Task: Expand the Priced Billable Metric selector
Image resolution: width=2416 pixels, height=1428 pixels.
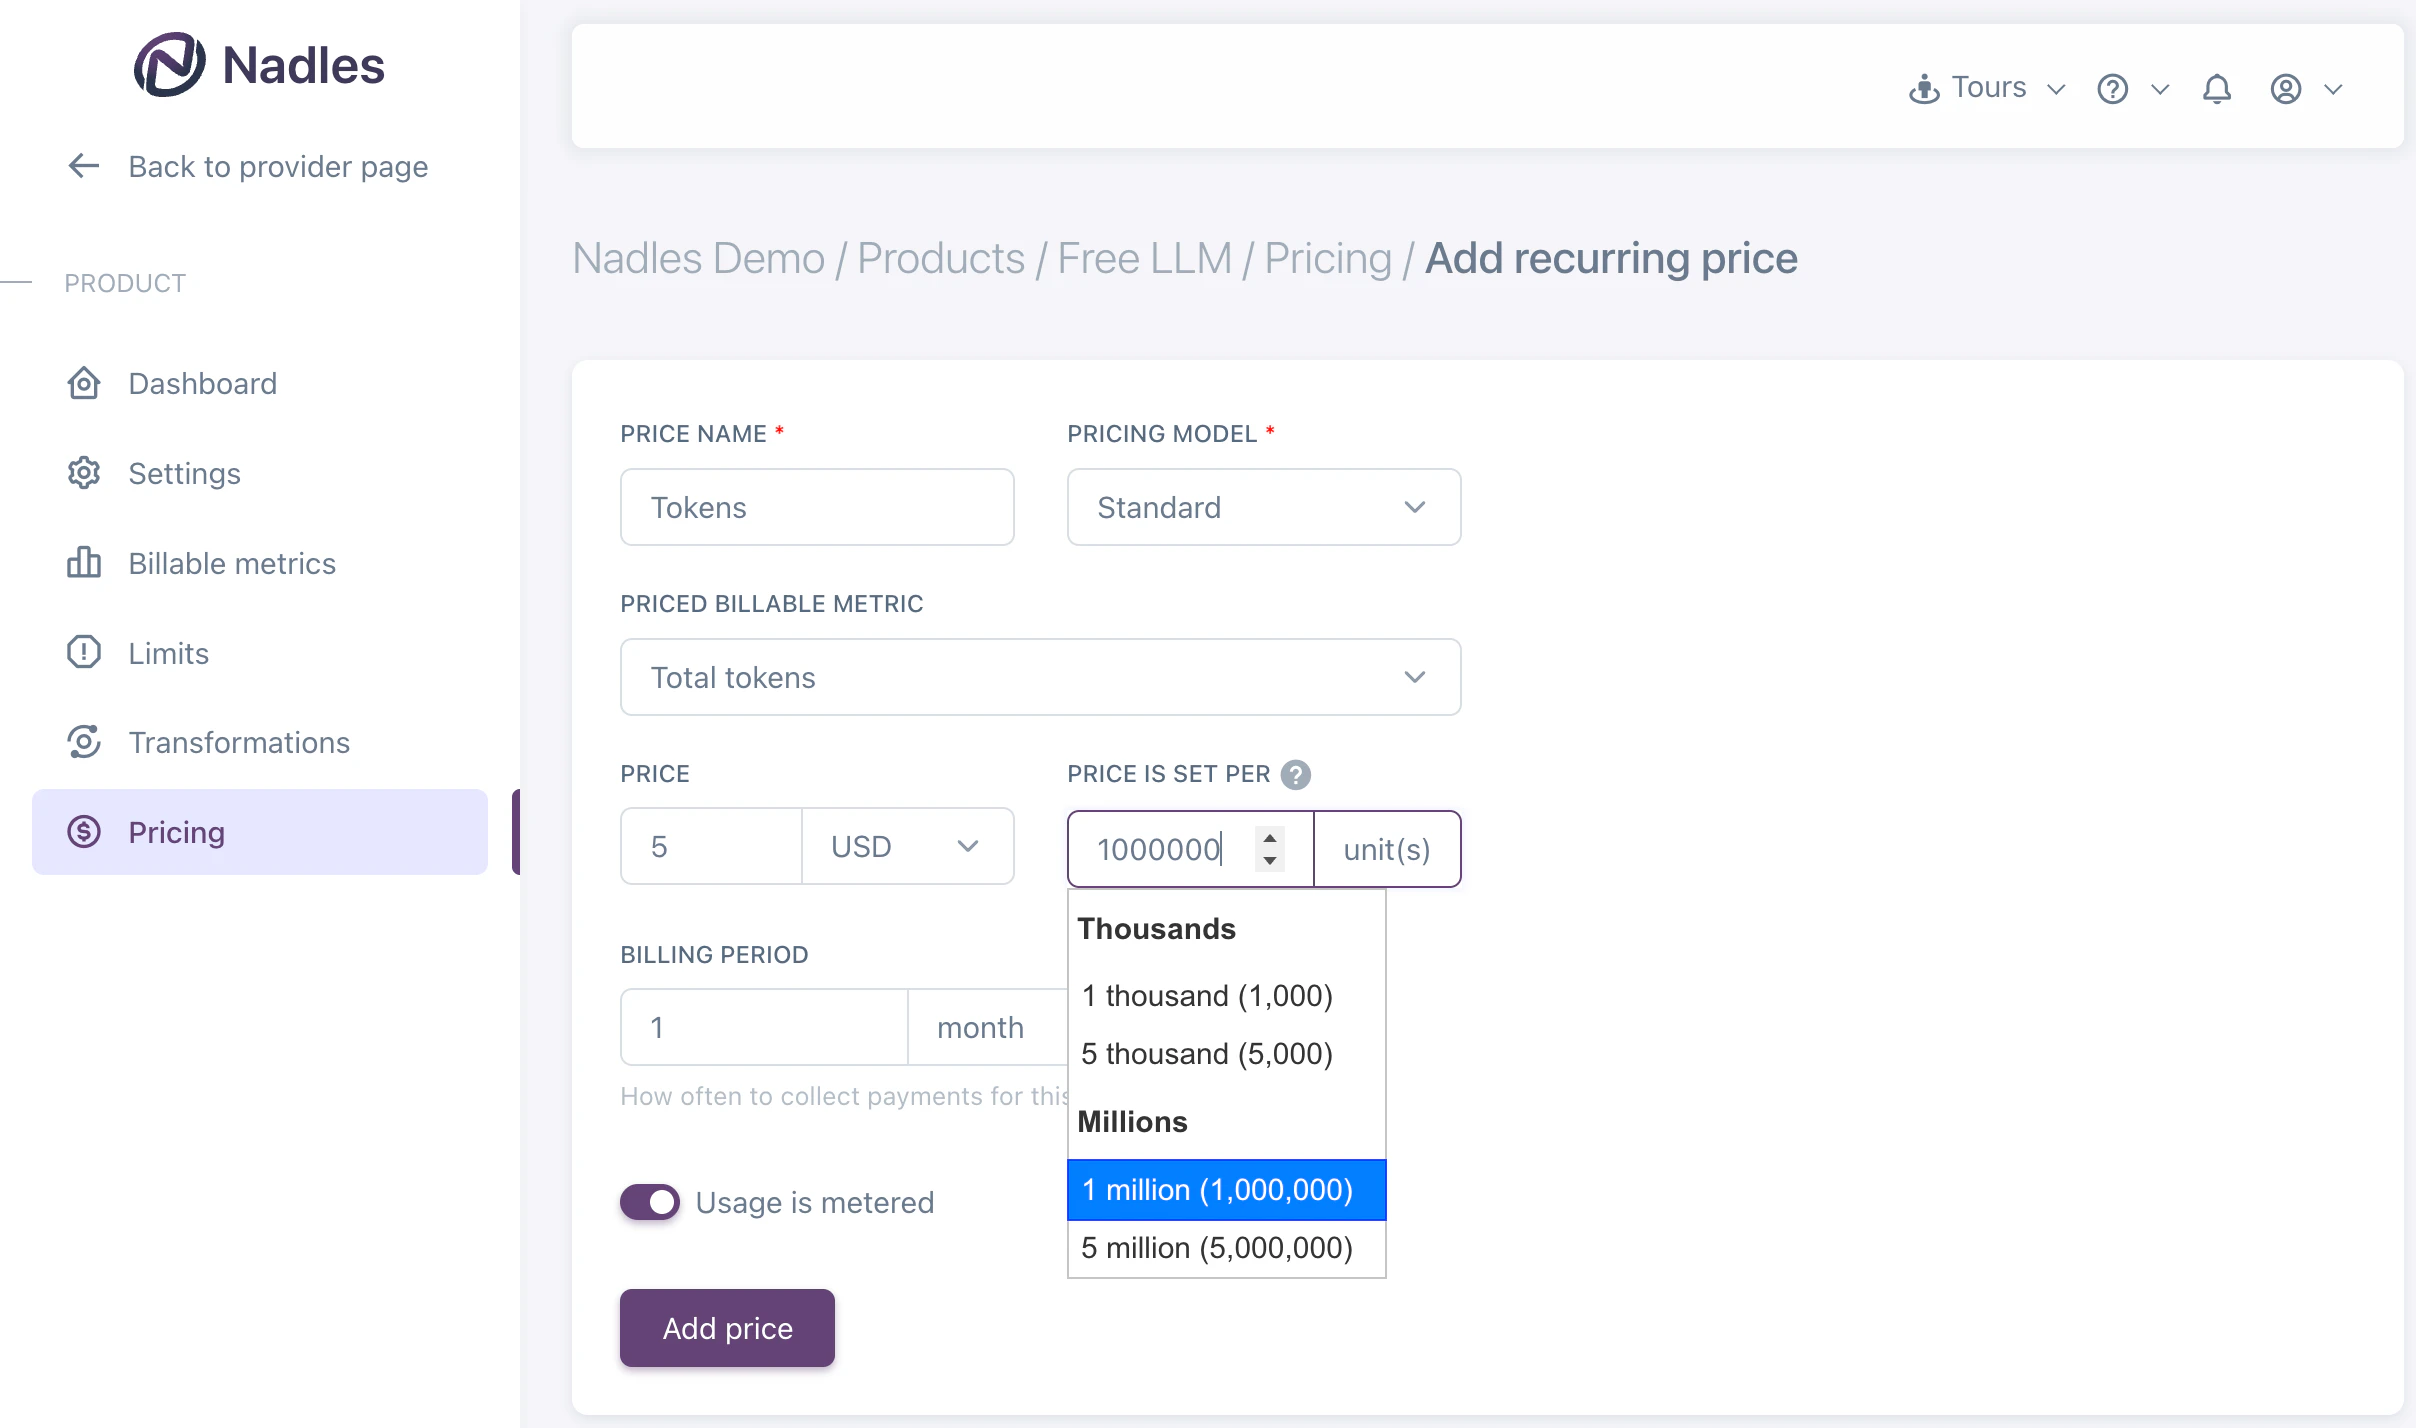Action: pyautogui.click(x=1413, y=677)
